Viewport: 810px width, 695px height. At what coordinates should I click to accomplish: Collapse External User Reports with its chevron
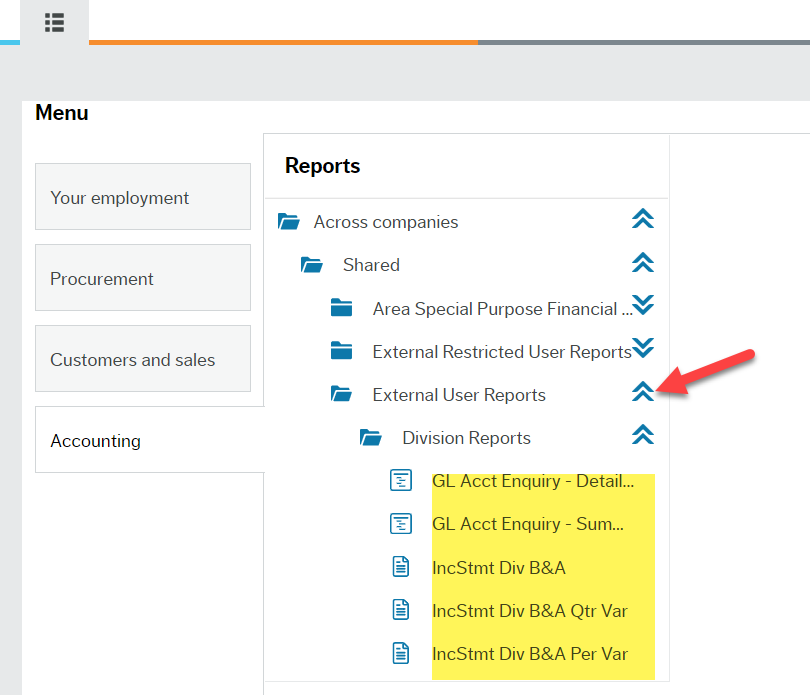pos(643,392)
